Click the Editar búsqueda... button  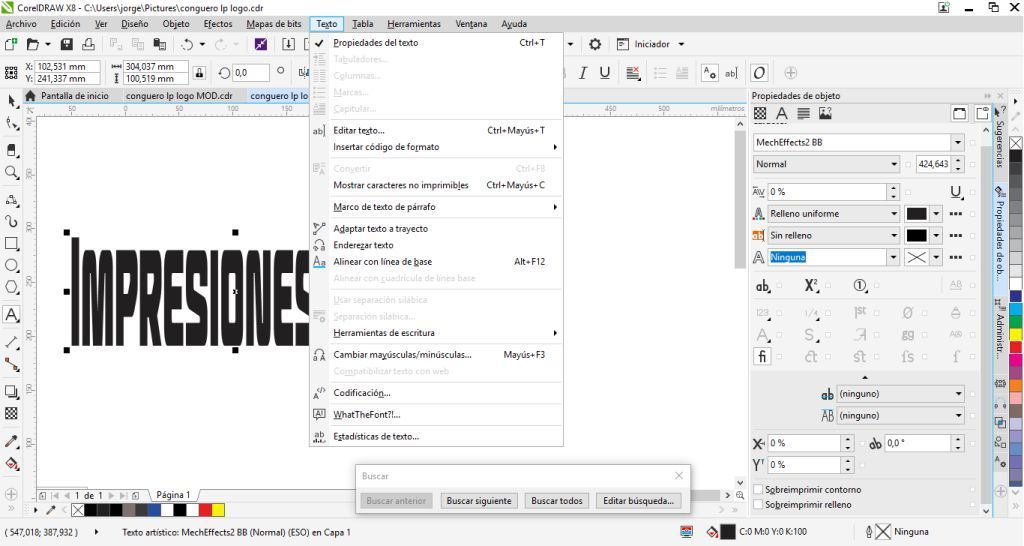638,501
